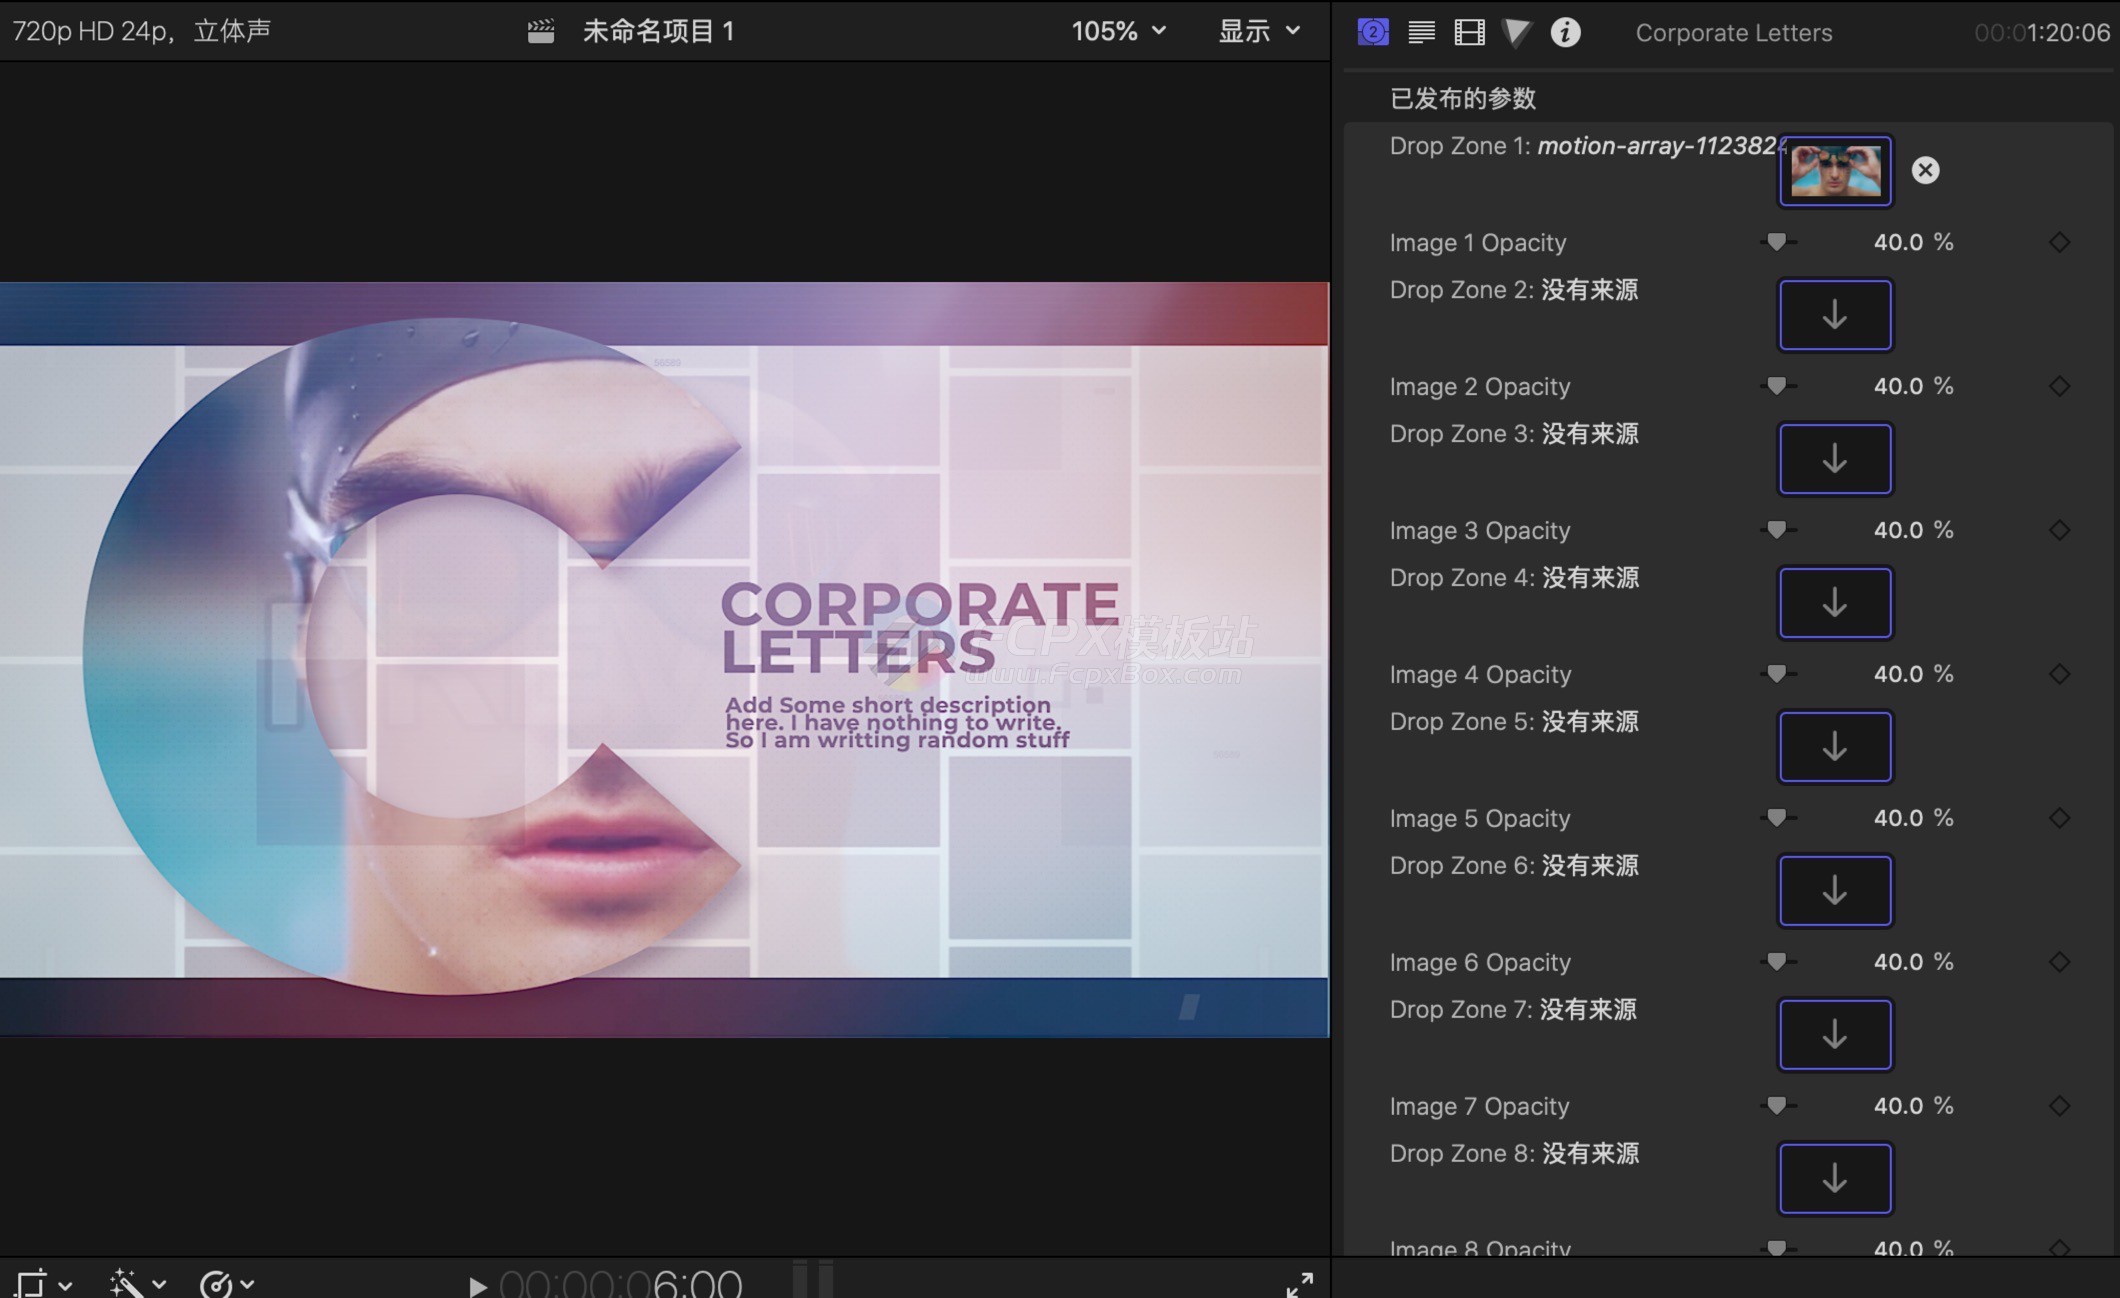
Task: Click the Drop Zone 5 well
Action: [1834, 747]
